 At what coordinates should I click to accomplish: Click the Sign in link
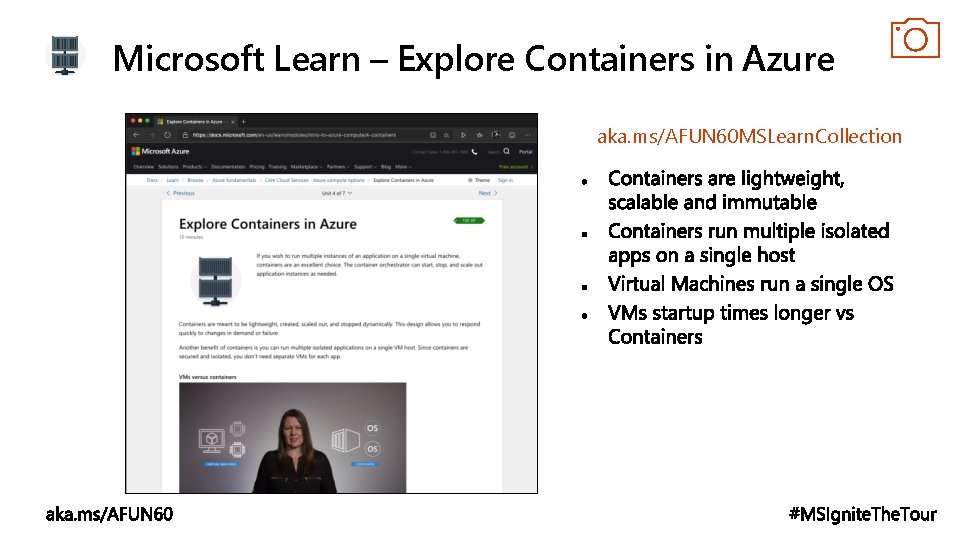505,180
